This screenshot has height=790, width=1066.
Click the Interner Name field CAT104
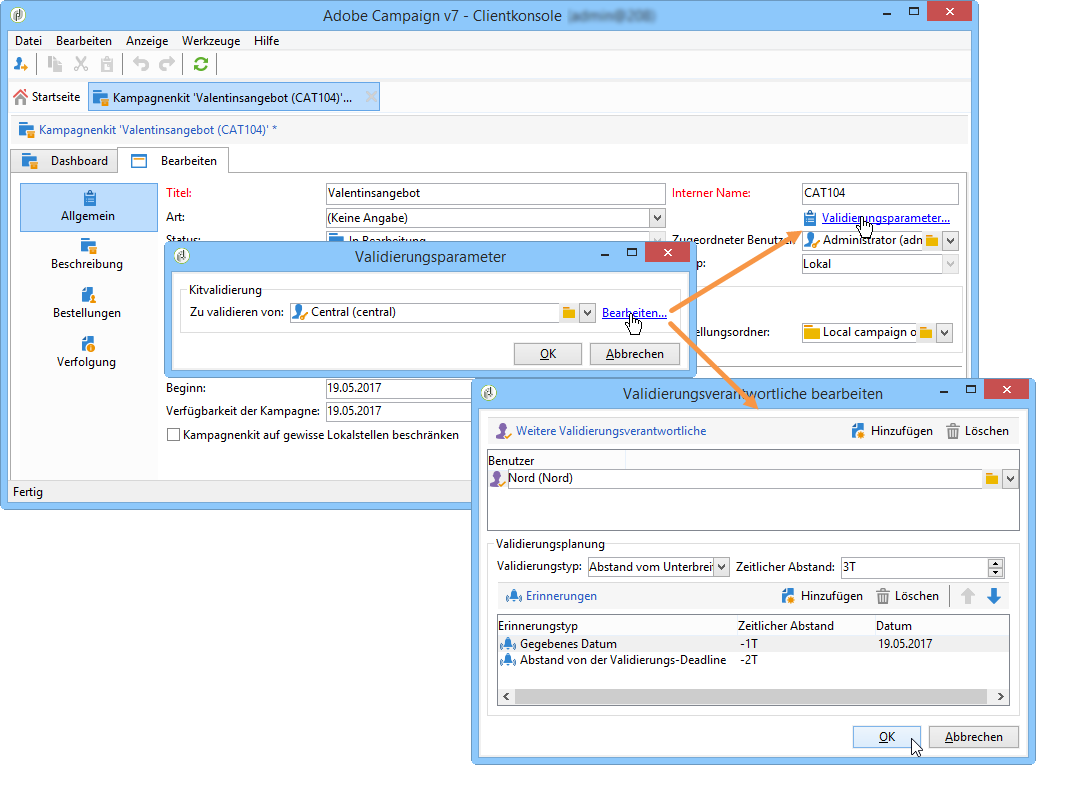click(x=880, y=193)
